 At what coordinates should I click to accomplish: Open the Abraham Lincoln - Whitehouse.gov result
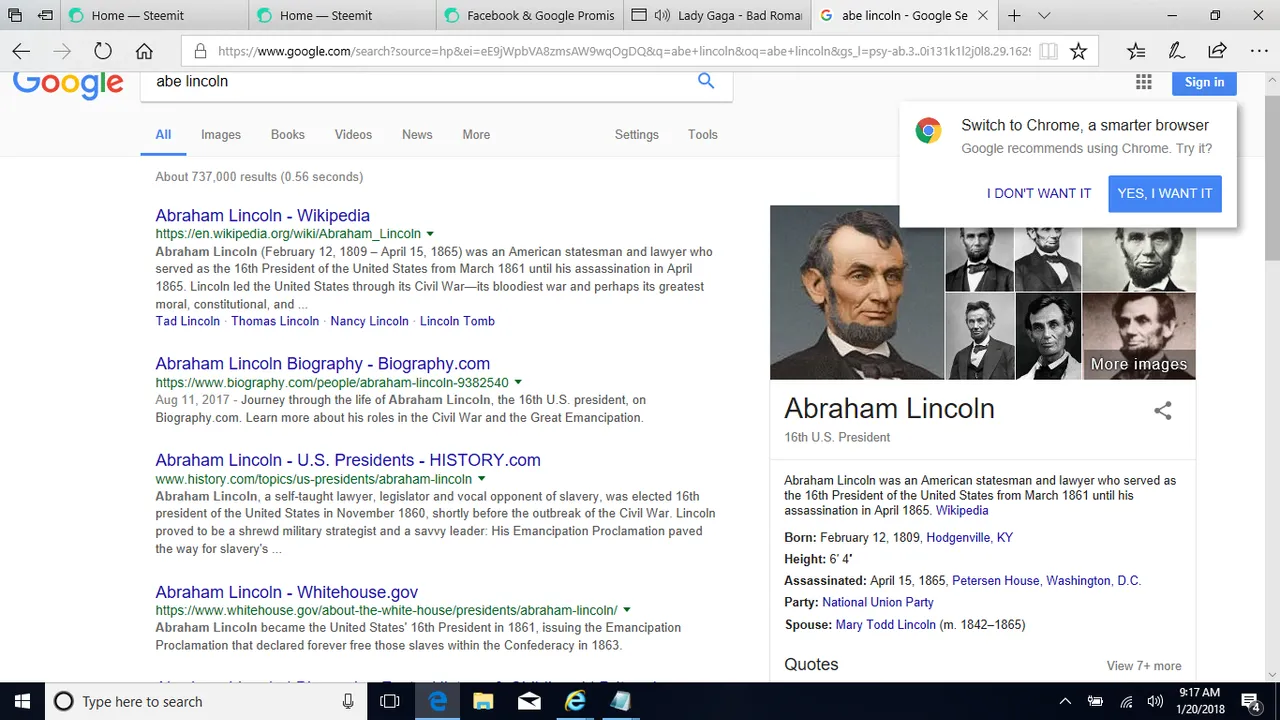287,592
